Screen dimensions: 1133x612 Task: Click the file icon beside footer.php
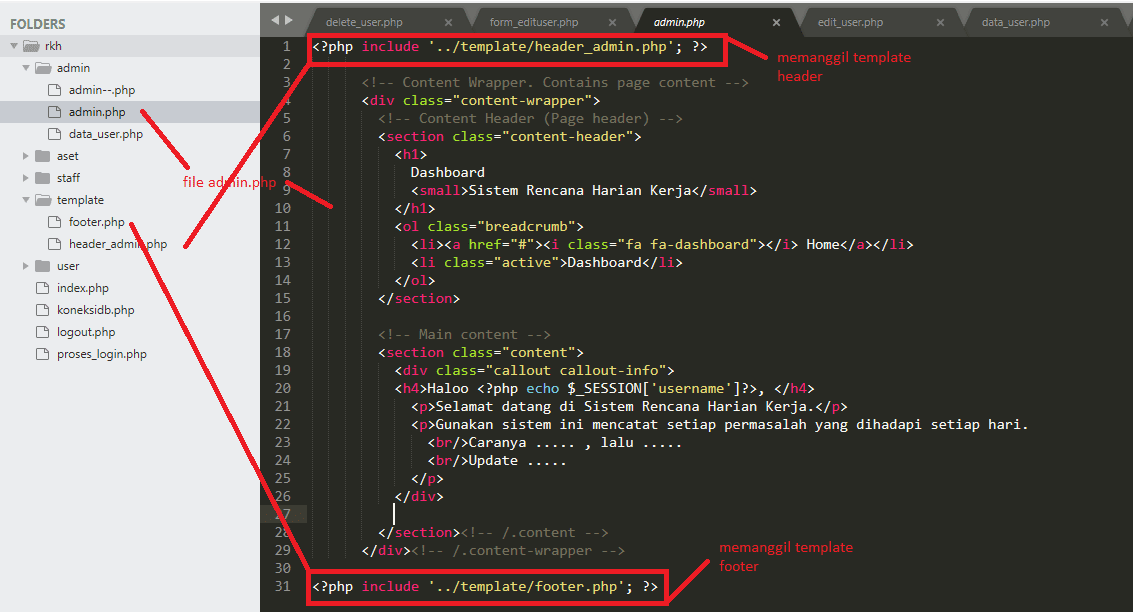click(54, 221)
